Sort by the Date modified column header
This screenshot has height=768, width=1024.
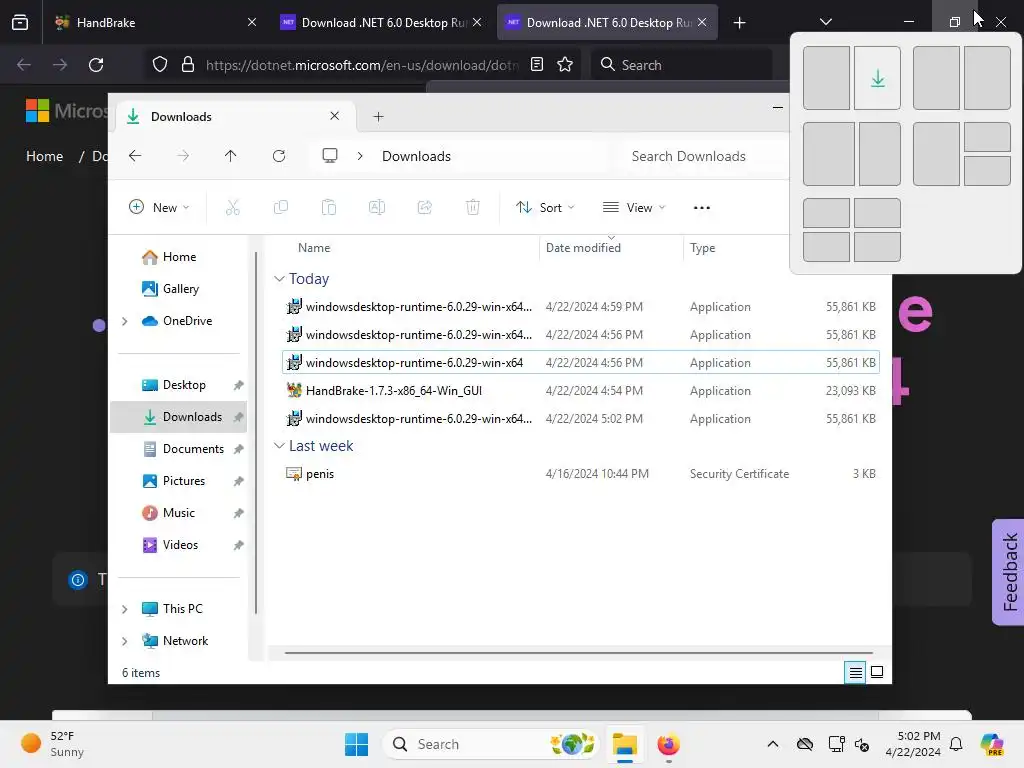(583, 248)
